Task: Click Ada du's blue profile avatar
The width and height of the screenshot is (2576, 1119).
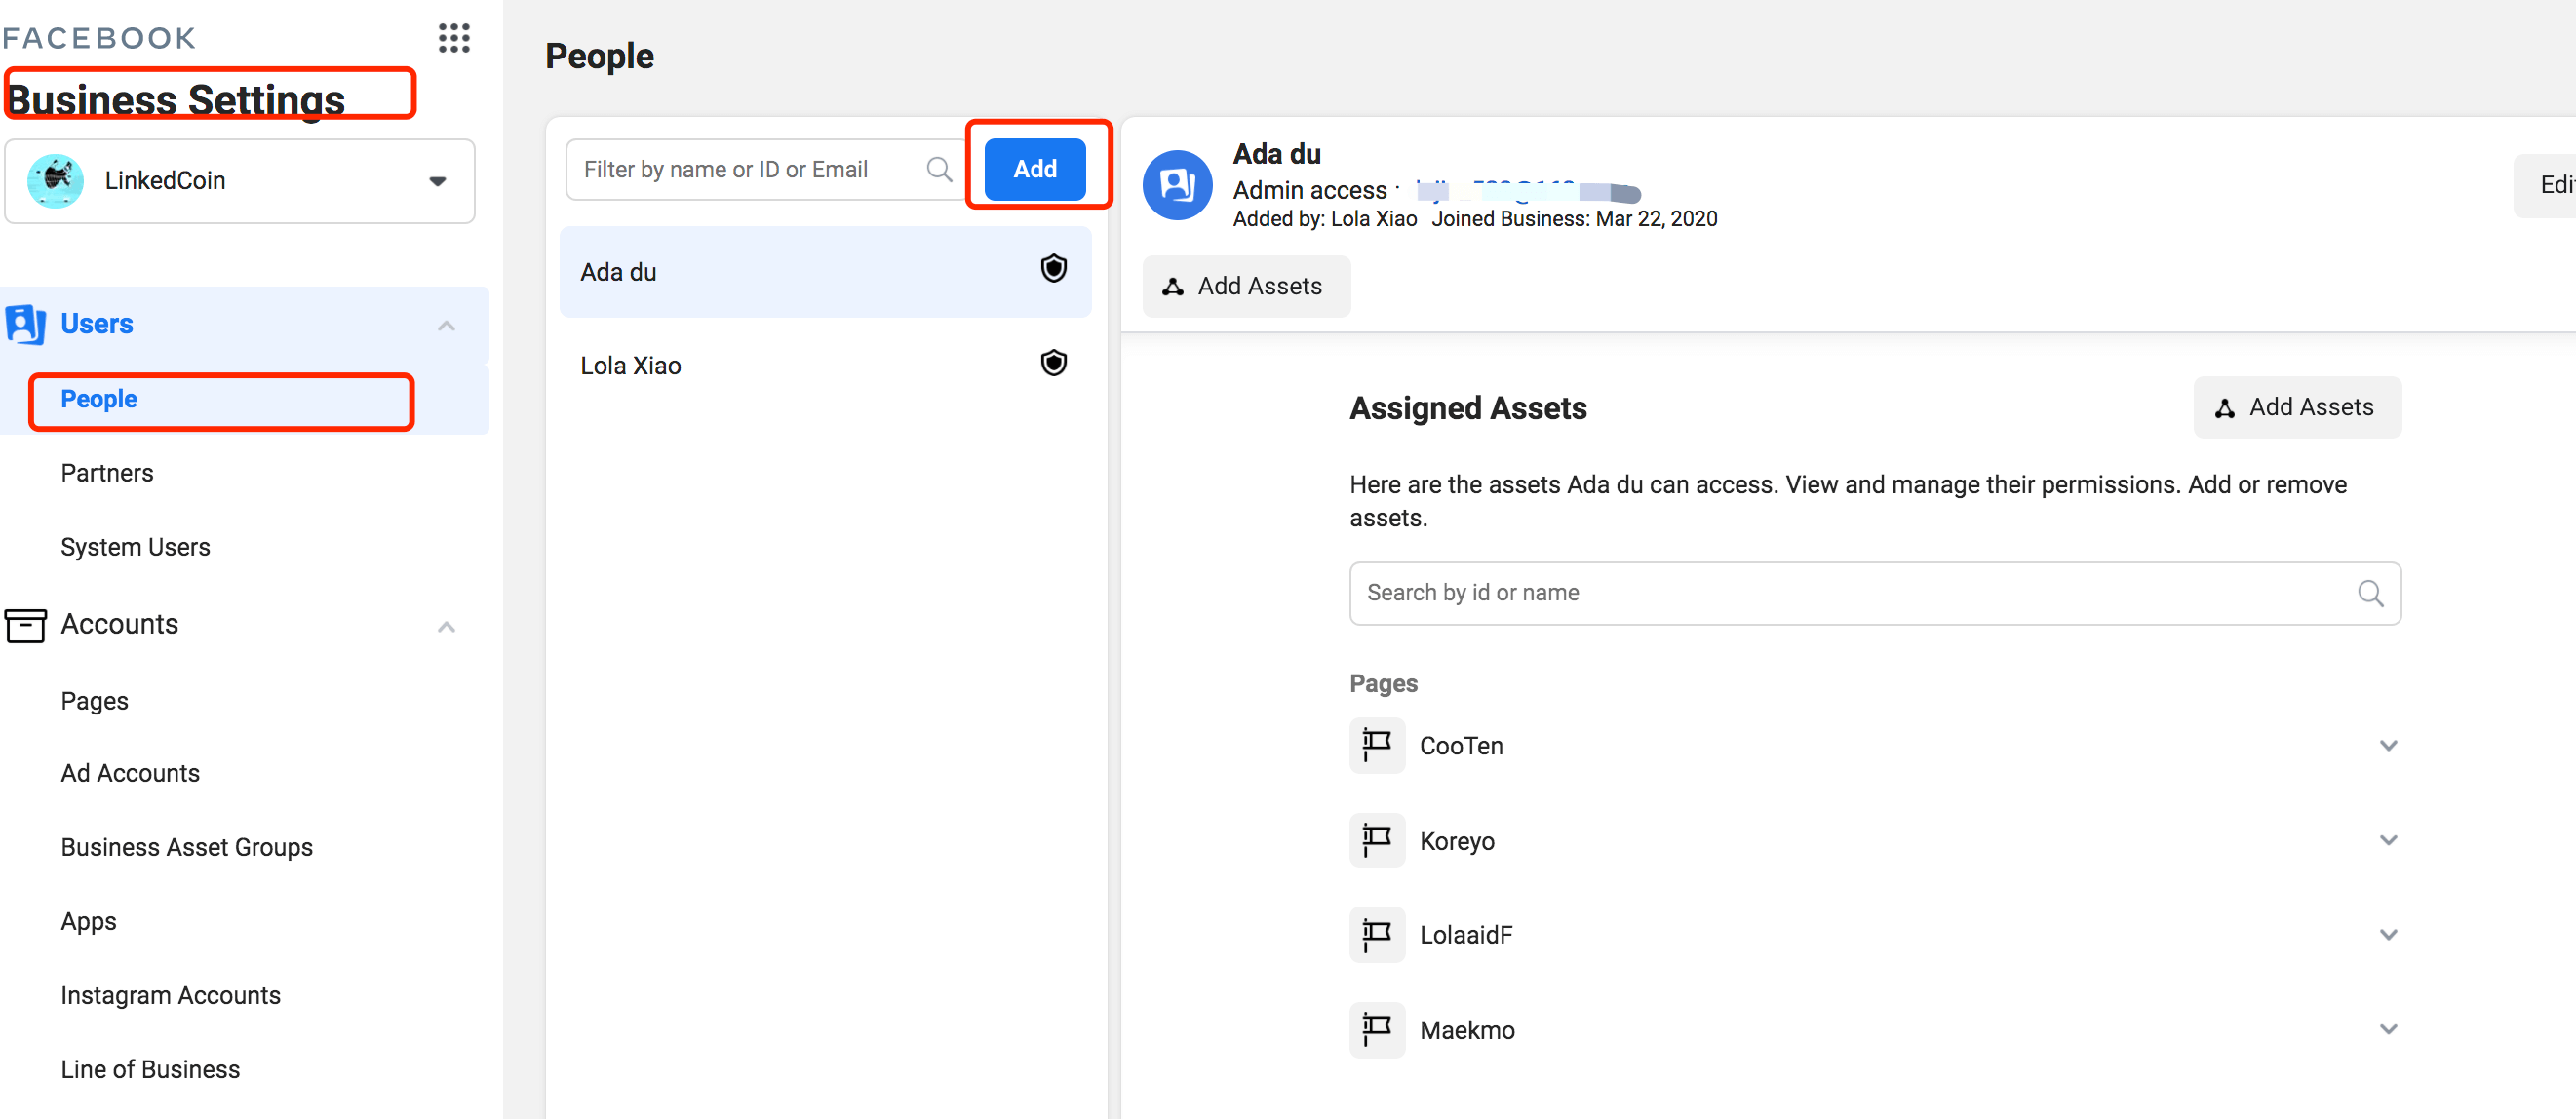Action: (x=1177, y=185)
